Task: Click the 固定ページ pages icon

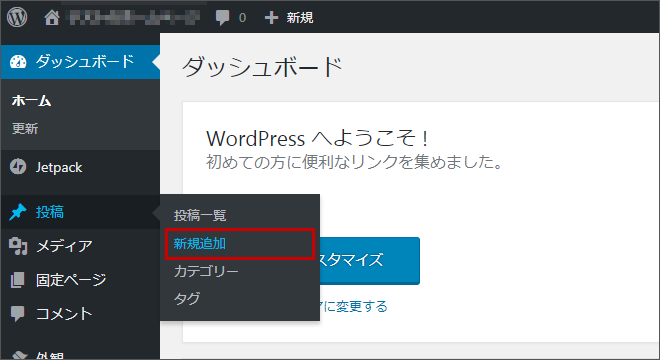Action: 18,280
